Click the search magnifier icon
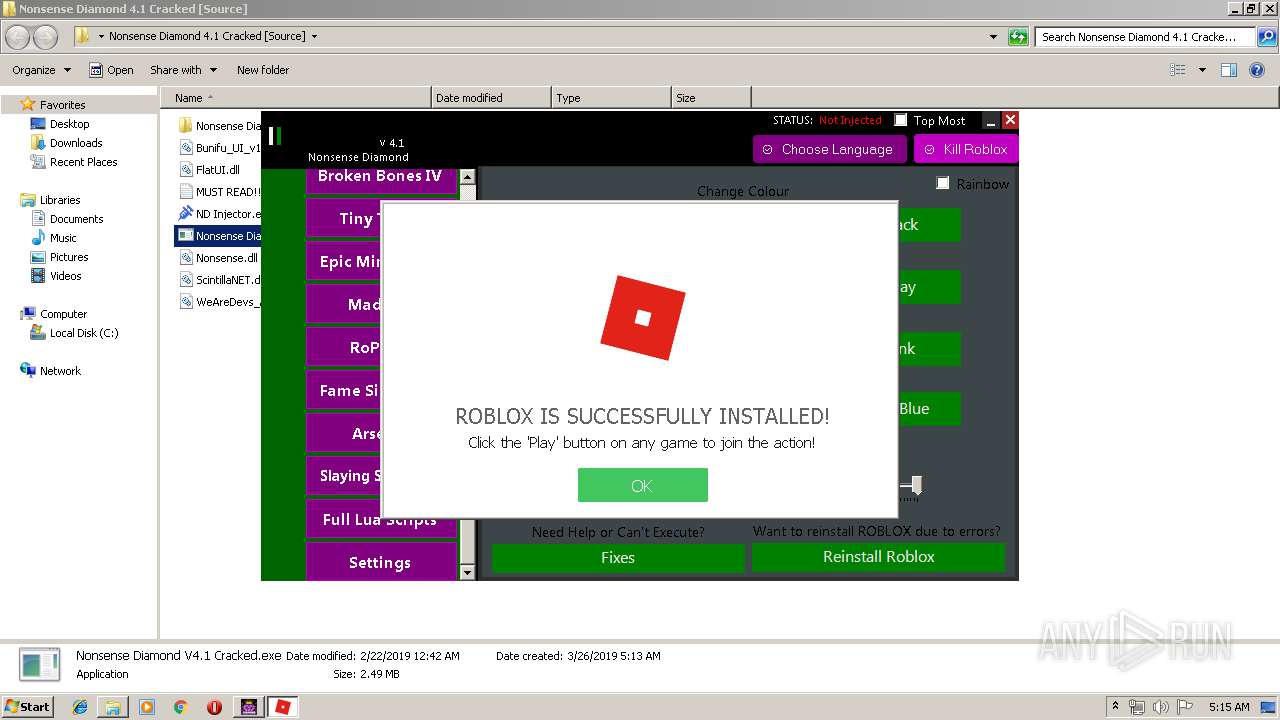 pos(1266,37)
